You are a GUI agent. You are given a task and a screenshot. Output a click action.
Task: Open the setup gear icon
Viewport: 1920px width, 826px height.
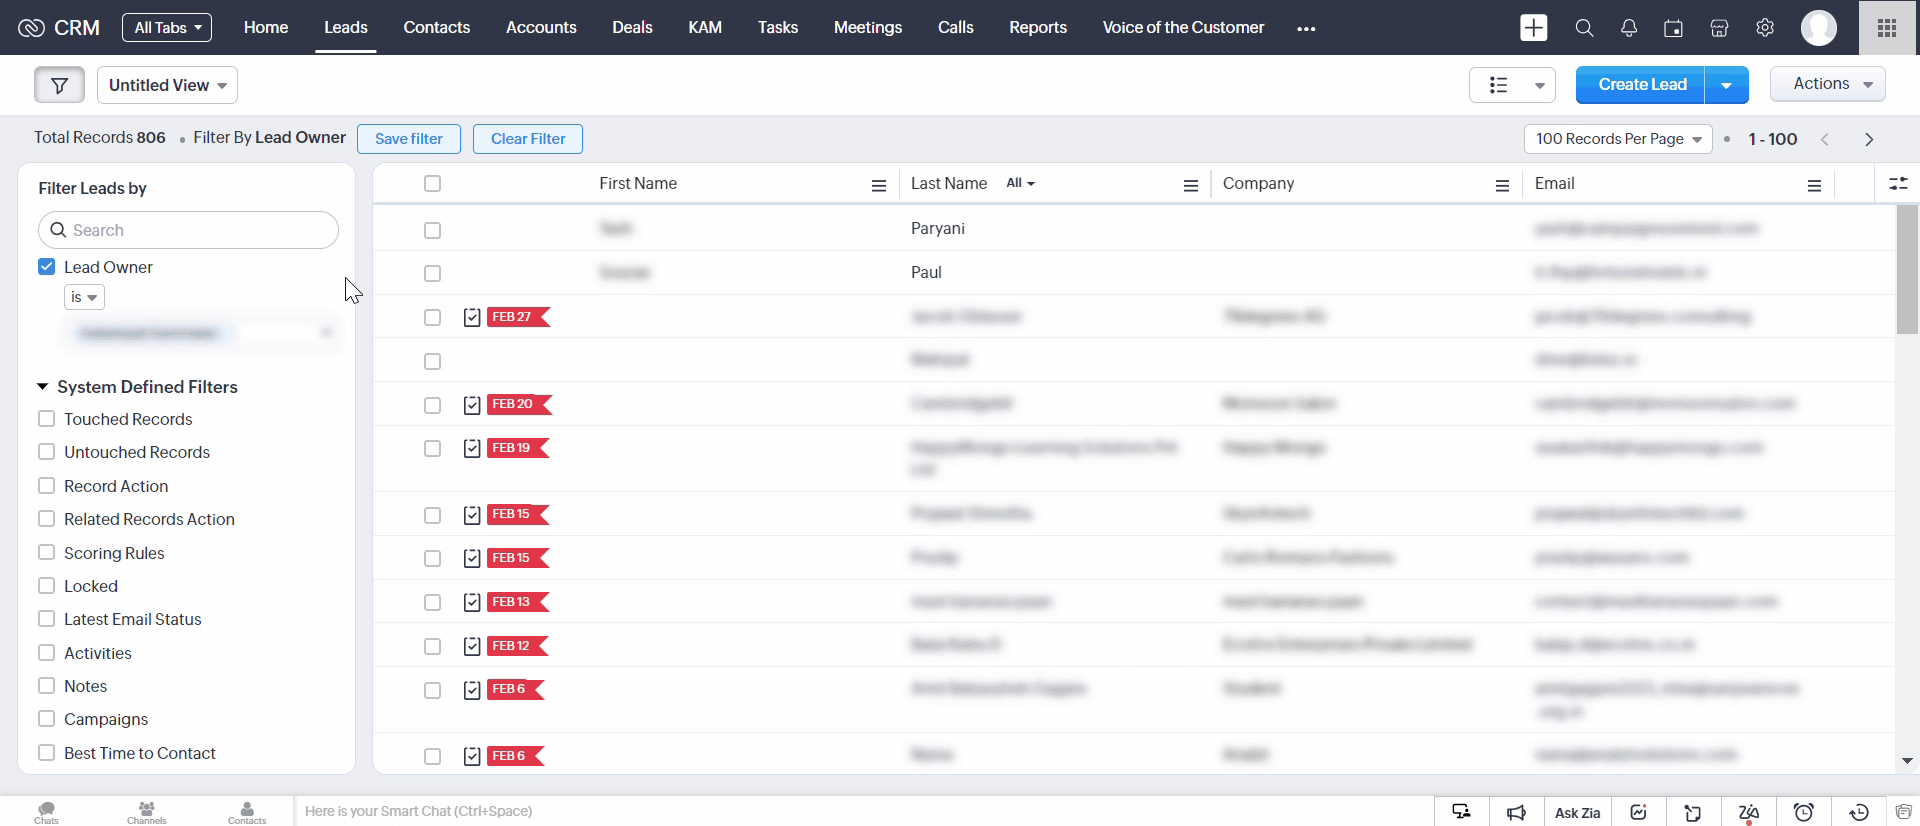pyautogui.click(x=1765, y=28)
